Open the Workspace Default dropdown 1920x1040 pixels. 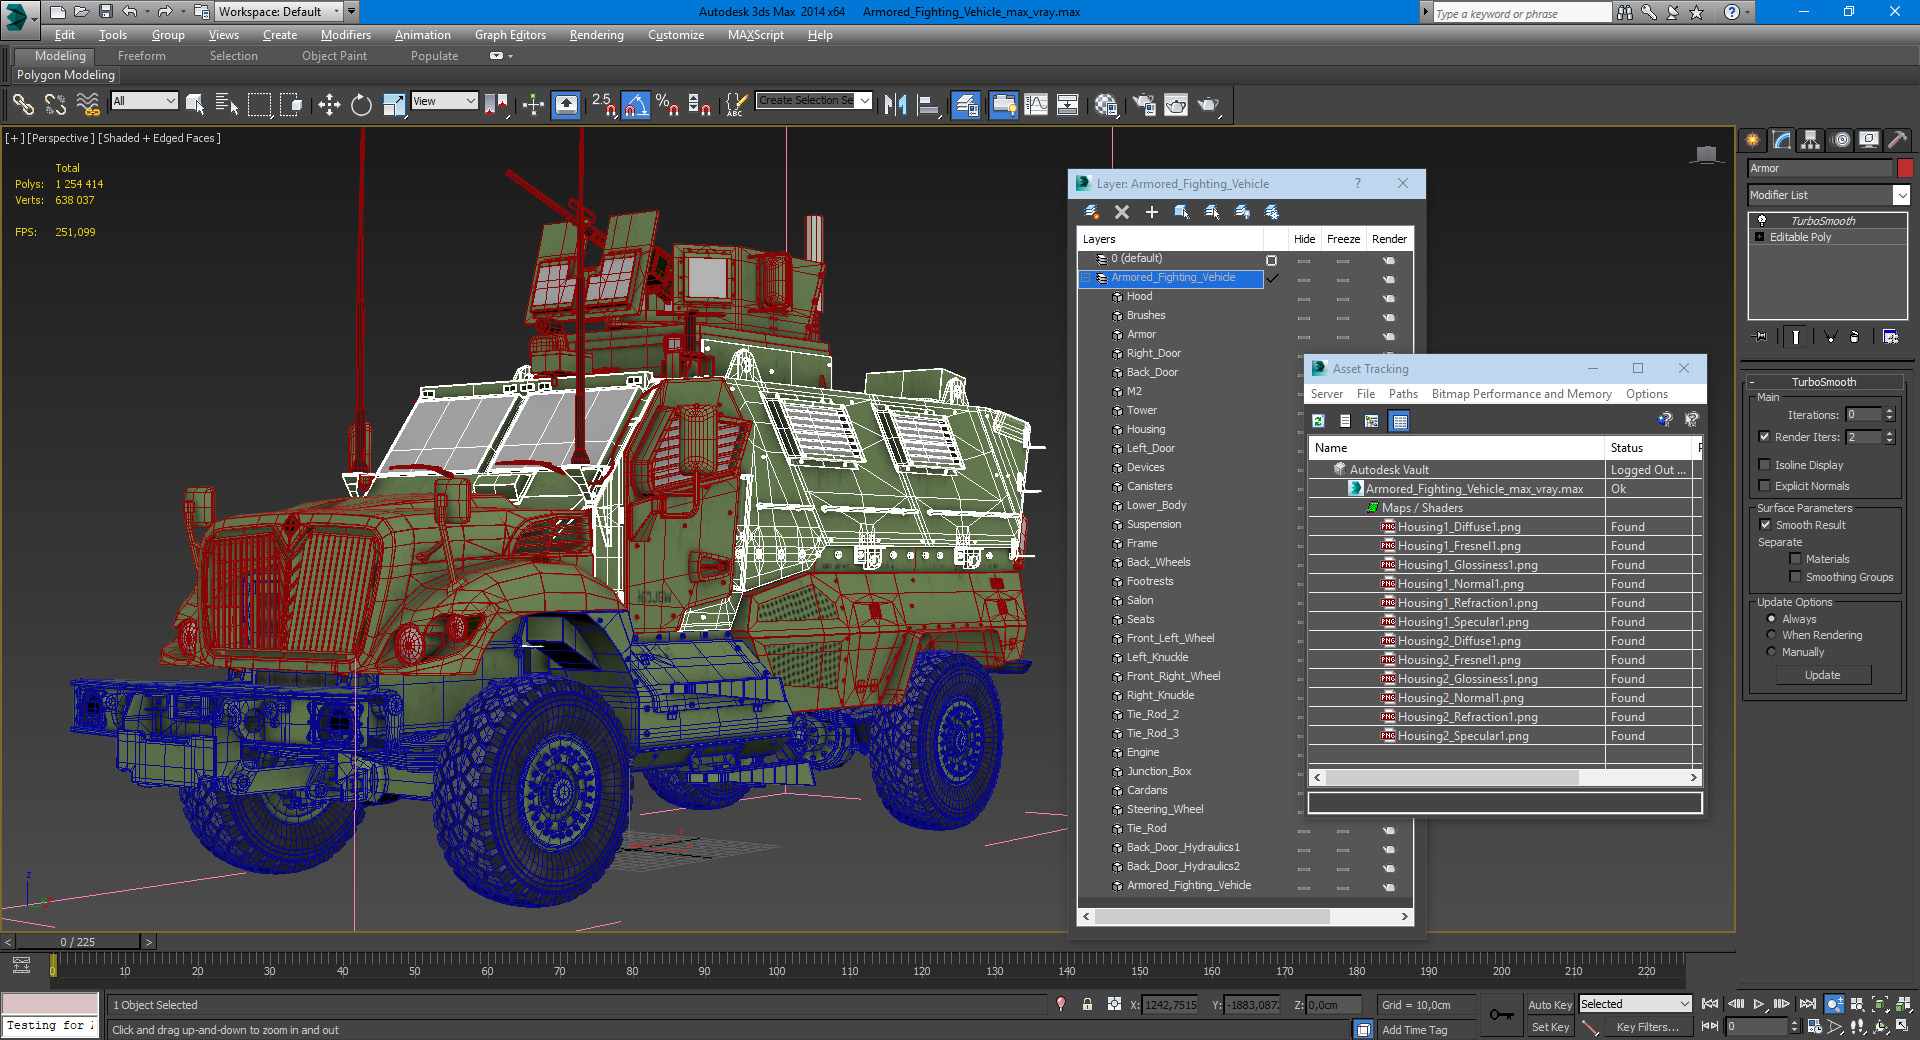279,12
